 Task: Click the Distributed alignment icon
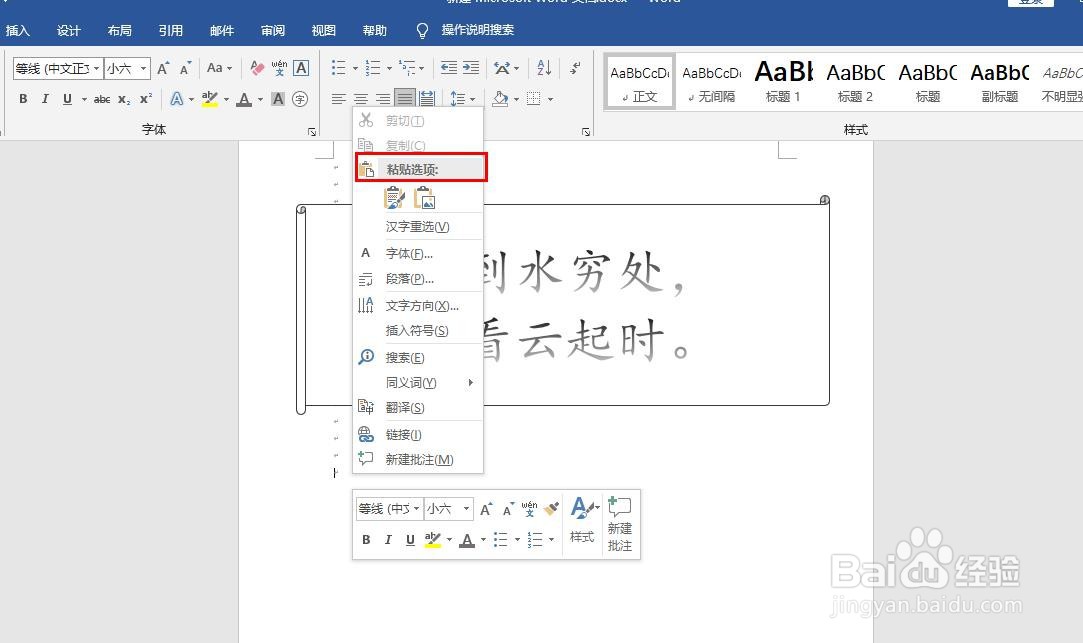[x=428, y=99]
